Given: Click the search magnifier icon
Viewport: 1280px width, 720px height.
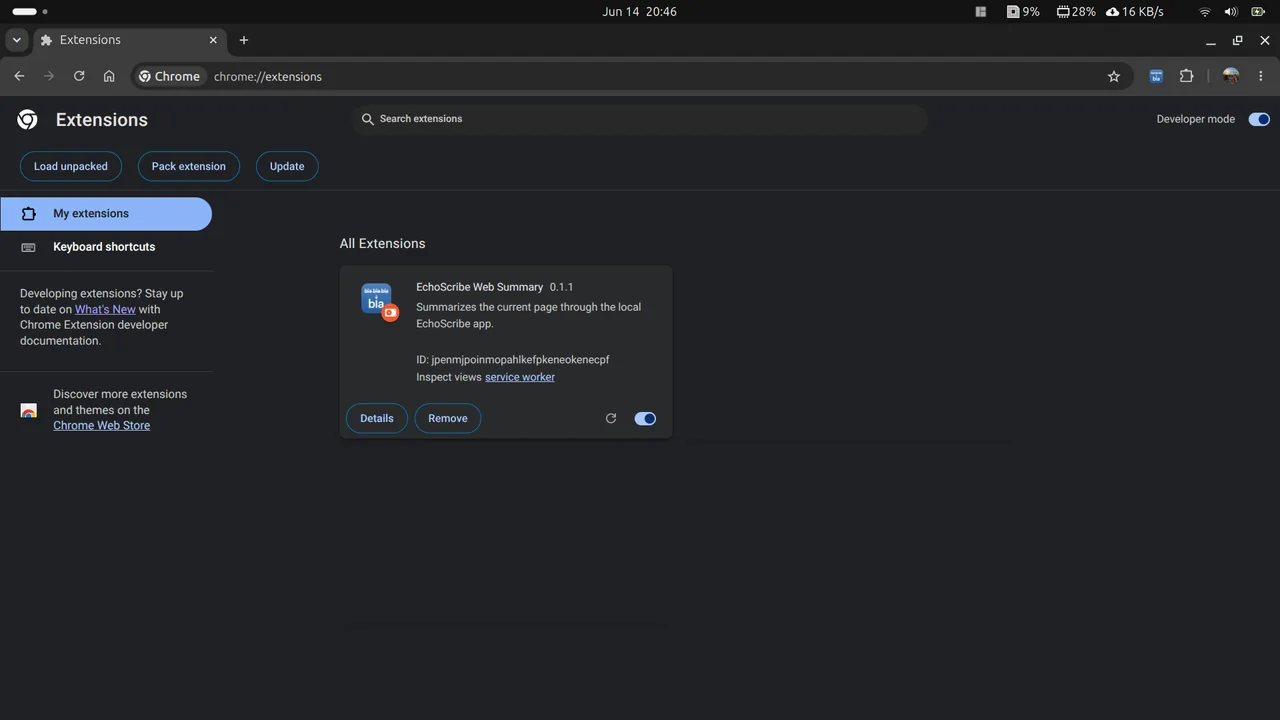Looking at the screenshot, I should point(368,119).
